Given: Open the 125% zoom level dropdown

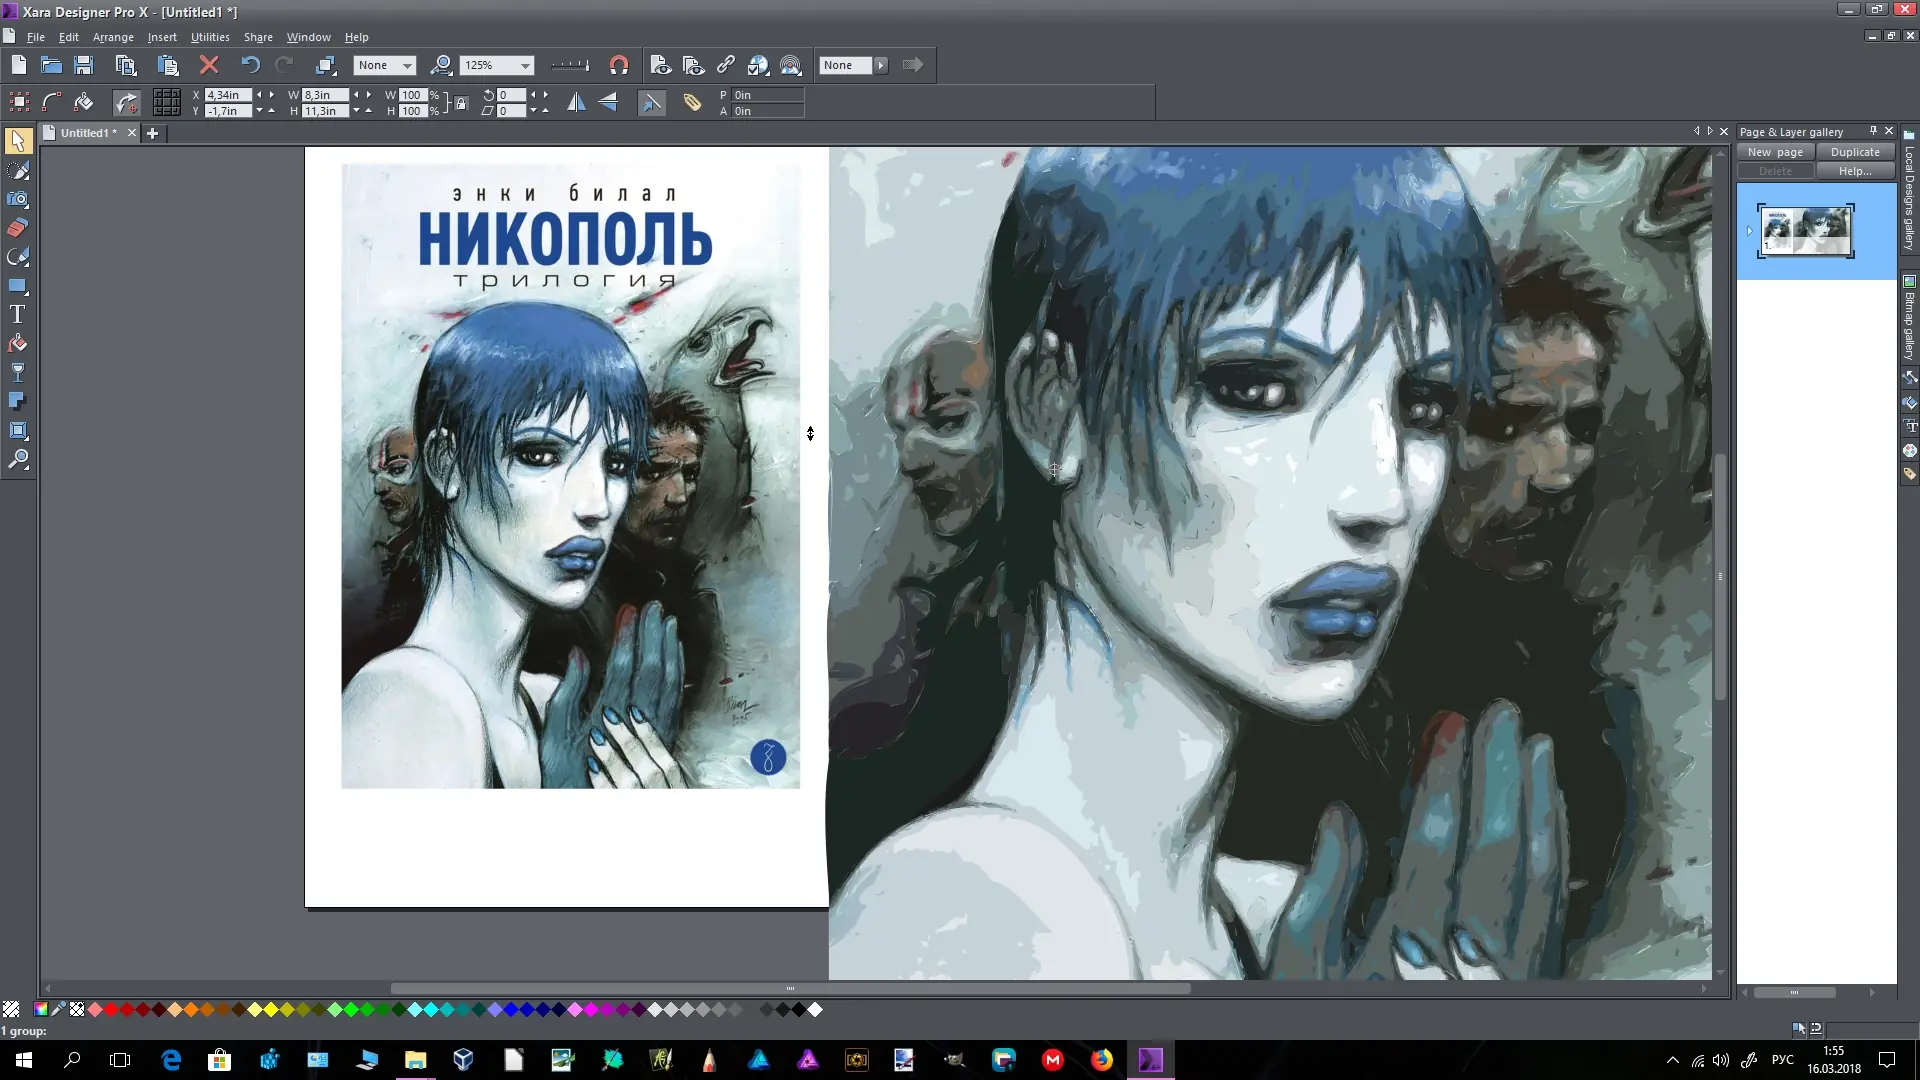Looking at the screenshot, I should tap(525, 66).
